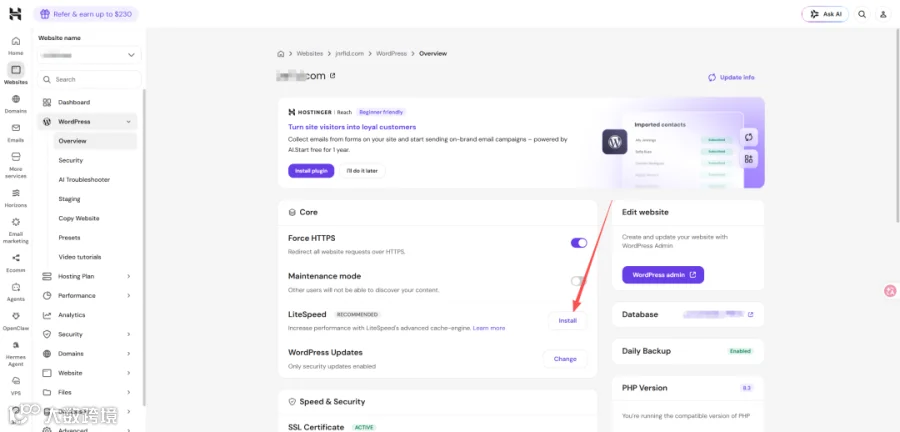This screenshot has width=900, height=432.
Task: Open AI Troubleshooter
Action: [x=95, y=180]
